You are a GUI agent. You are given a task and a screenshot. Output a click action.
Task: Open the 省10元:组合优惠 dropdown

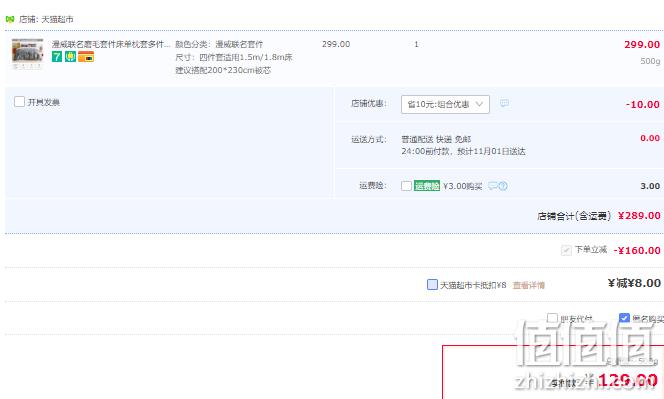[x=445, y=104]
